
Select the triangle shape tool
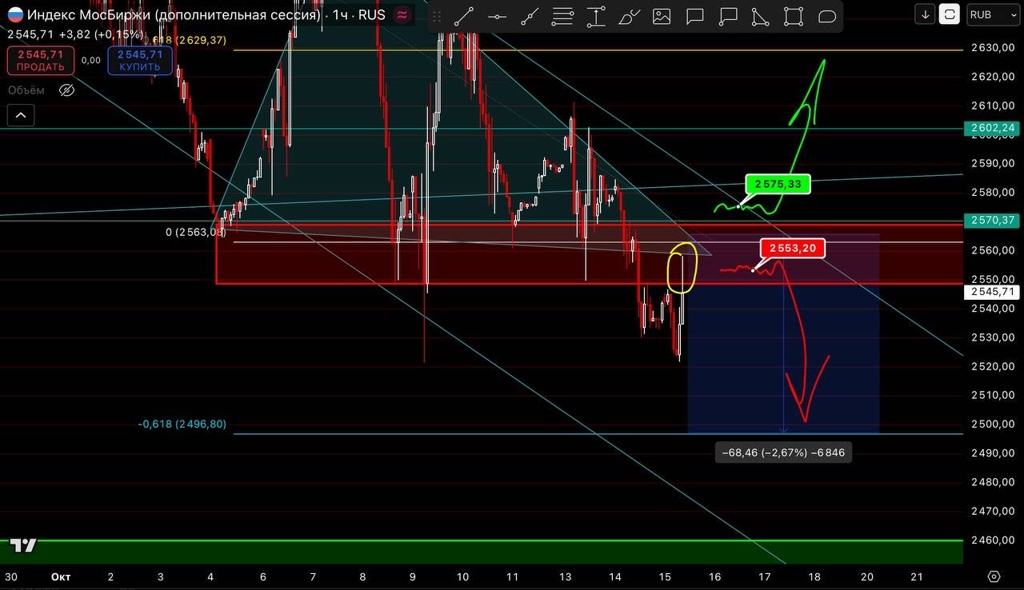(x=761, y=16)
